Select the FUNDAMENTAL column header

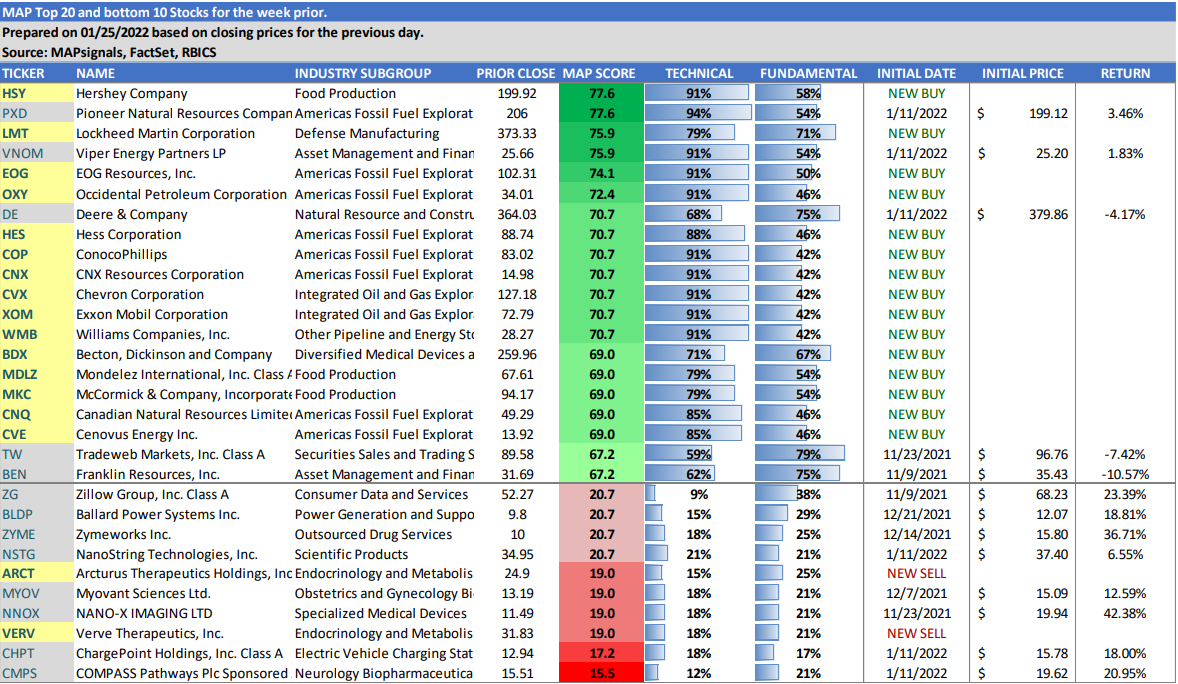tap(808, 74)
